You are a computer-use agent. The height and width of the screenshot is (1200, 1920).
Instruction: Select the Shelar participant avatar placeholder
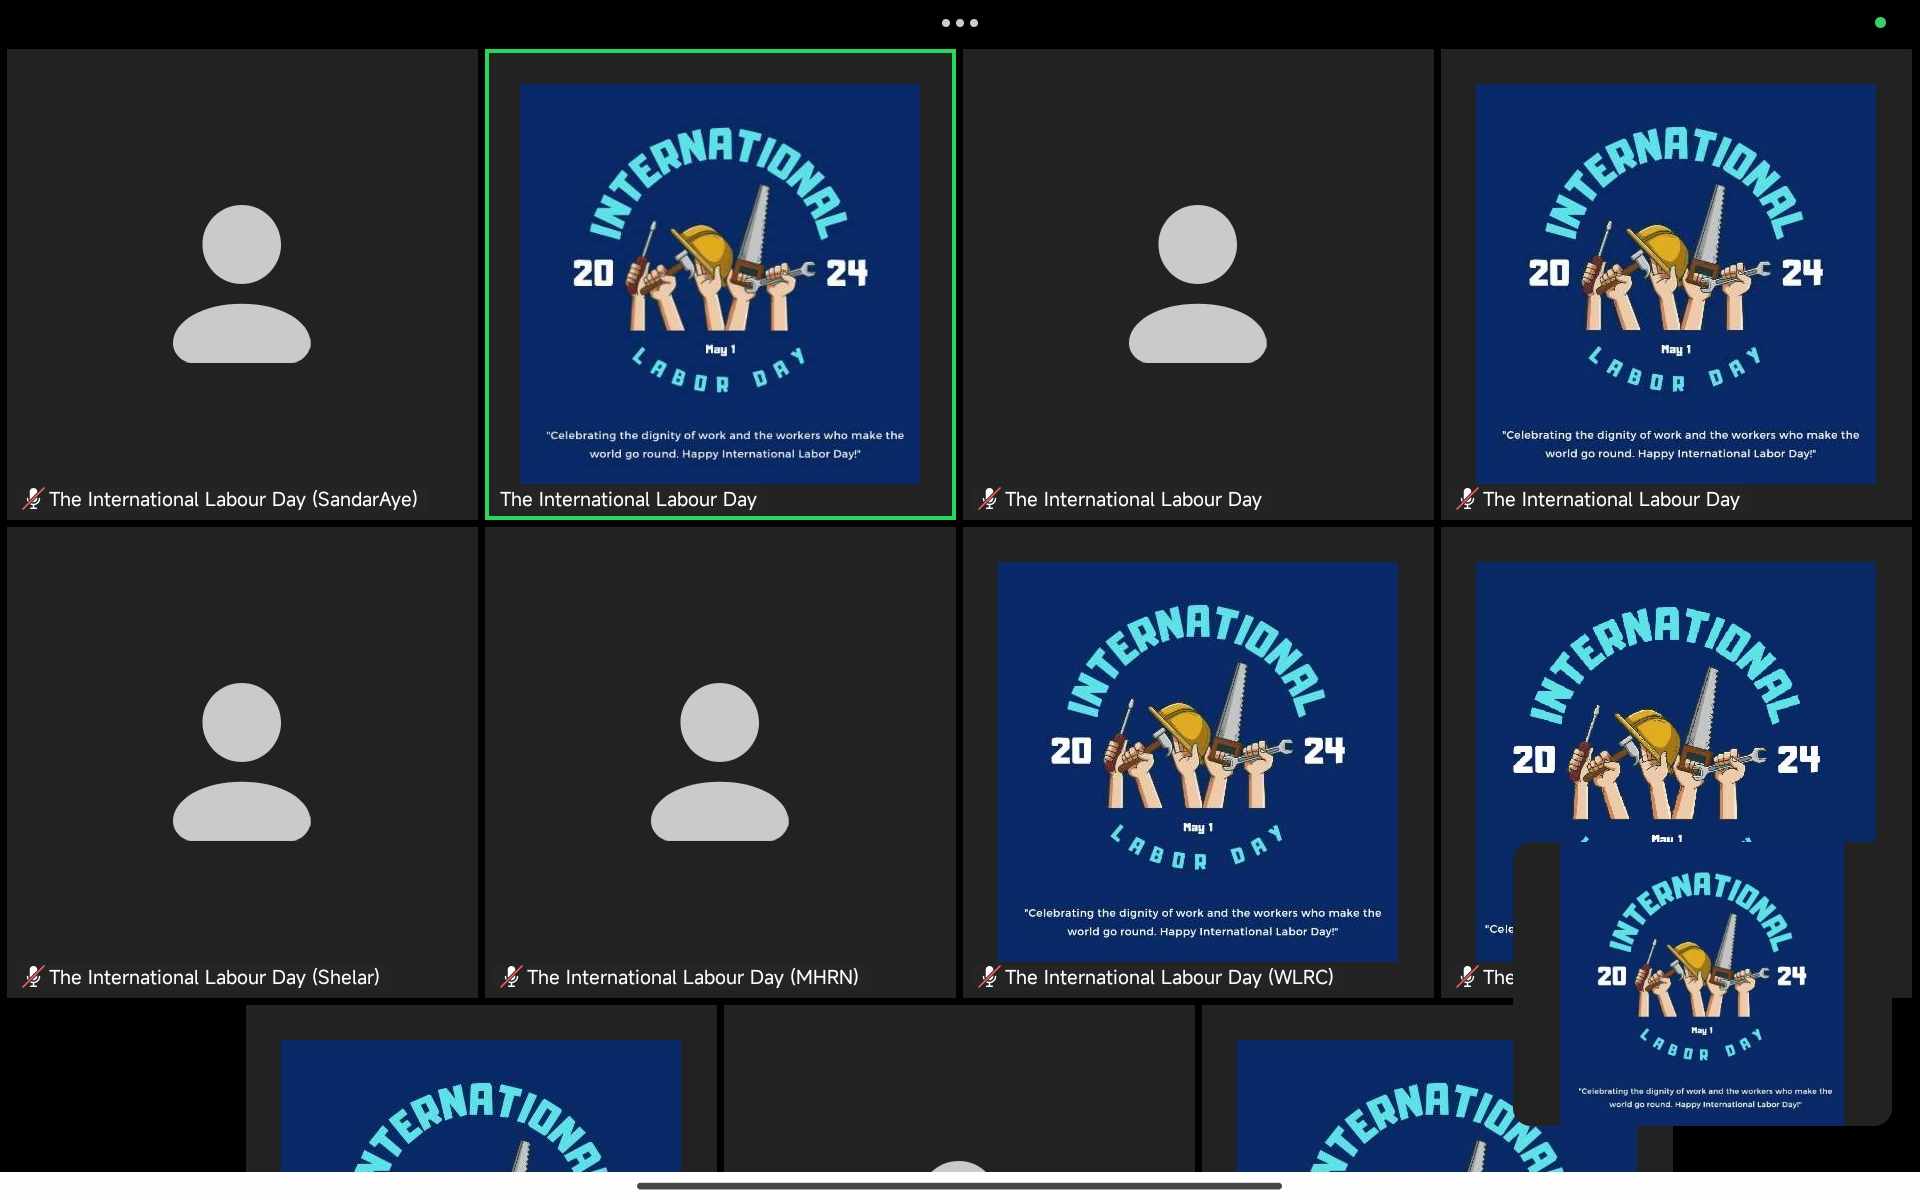(242, 762)
